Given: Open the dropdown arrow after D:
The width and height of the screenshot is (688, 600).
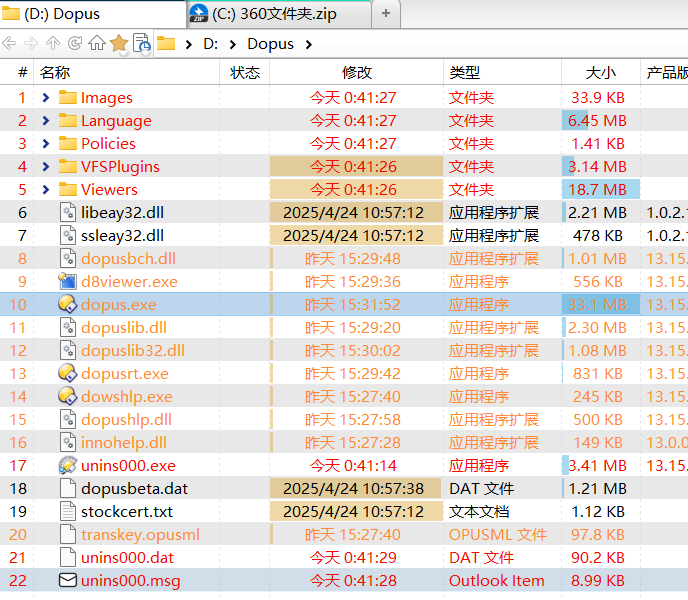Looking at the screenshot, I should click(x=233, y=44).
